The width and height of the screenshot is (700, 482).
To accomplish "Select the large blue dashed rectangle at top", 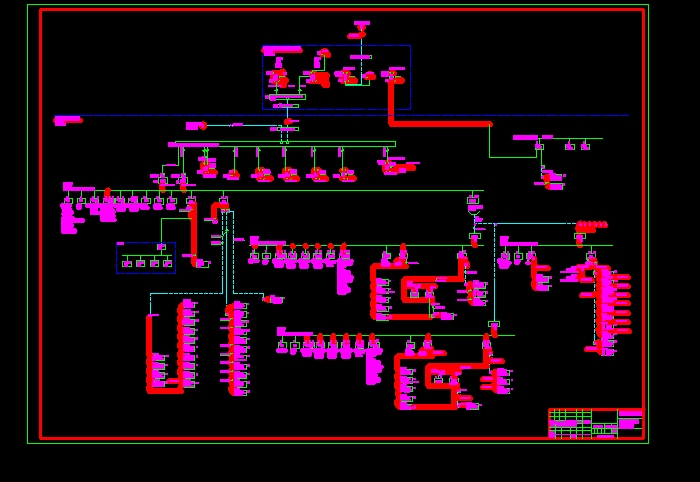I will click(x=337, y=77).
